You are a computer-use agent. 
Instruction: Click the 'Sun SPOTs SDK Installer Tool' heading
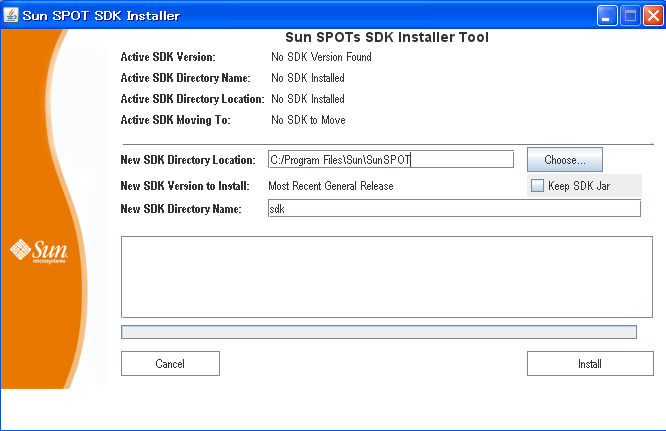pyautogui.click(x=387, y=37)
